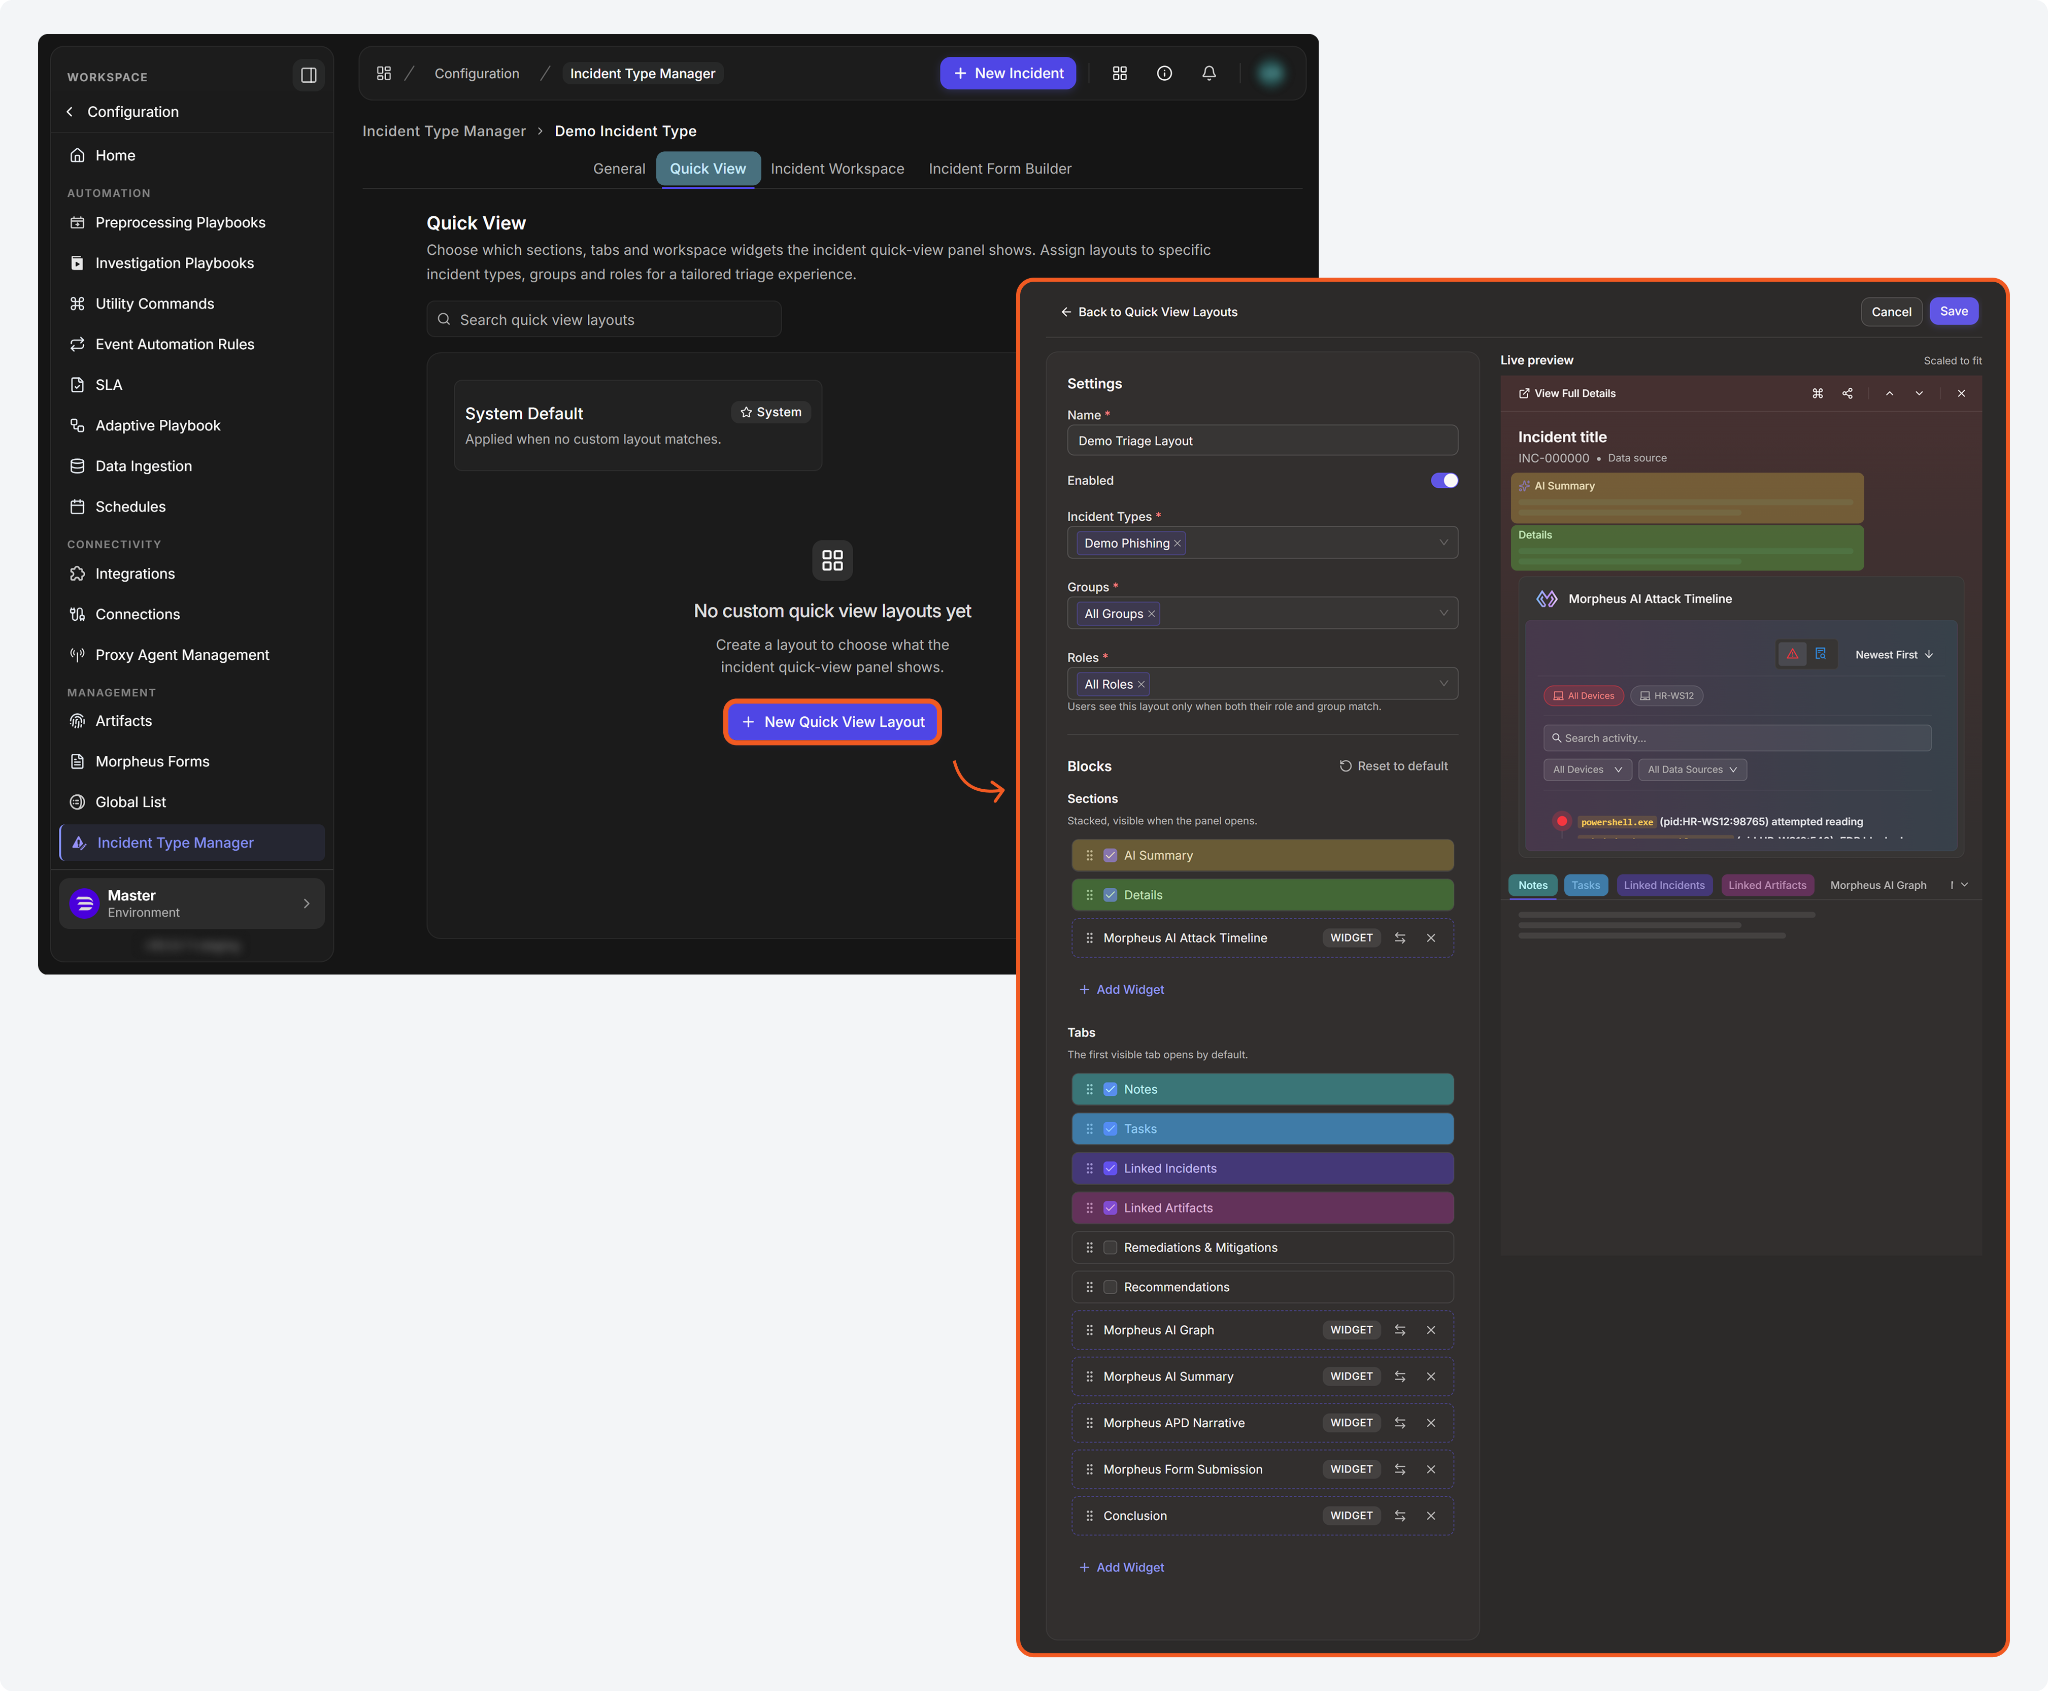Click the Search activity field in timeline

click(x=1737, y=738)
